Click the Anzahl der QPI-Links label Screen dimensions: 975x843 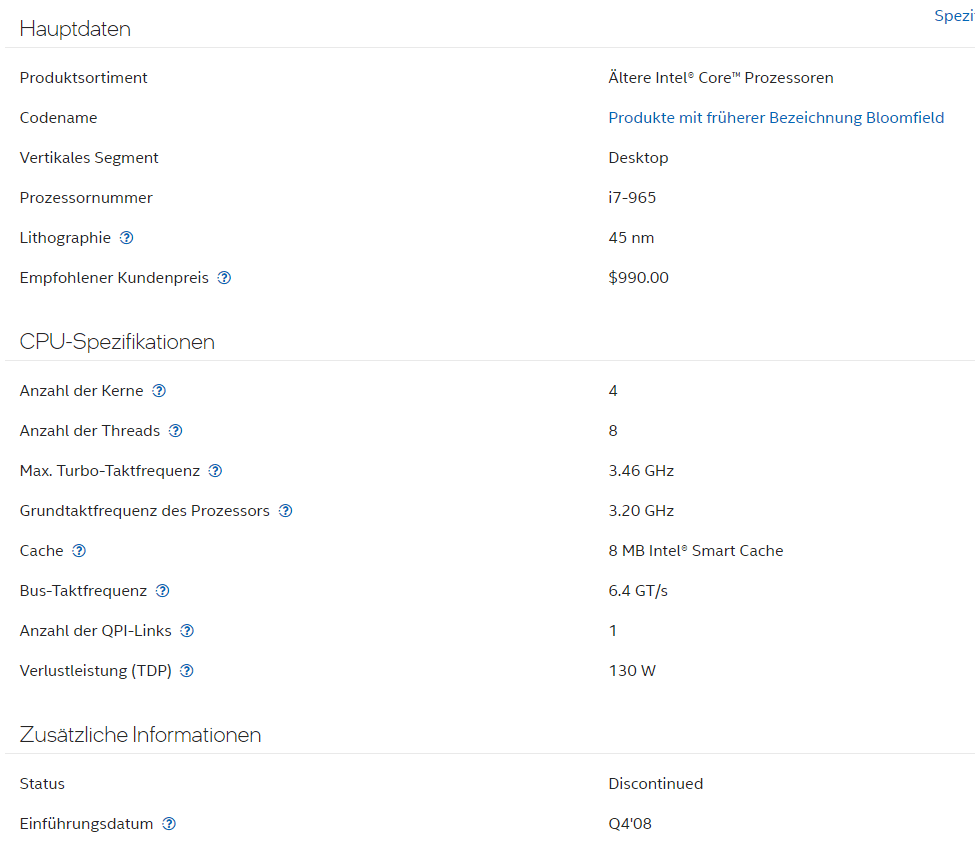coord(95,631)
